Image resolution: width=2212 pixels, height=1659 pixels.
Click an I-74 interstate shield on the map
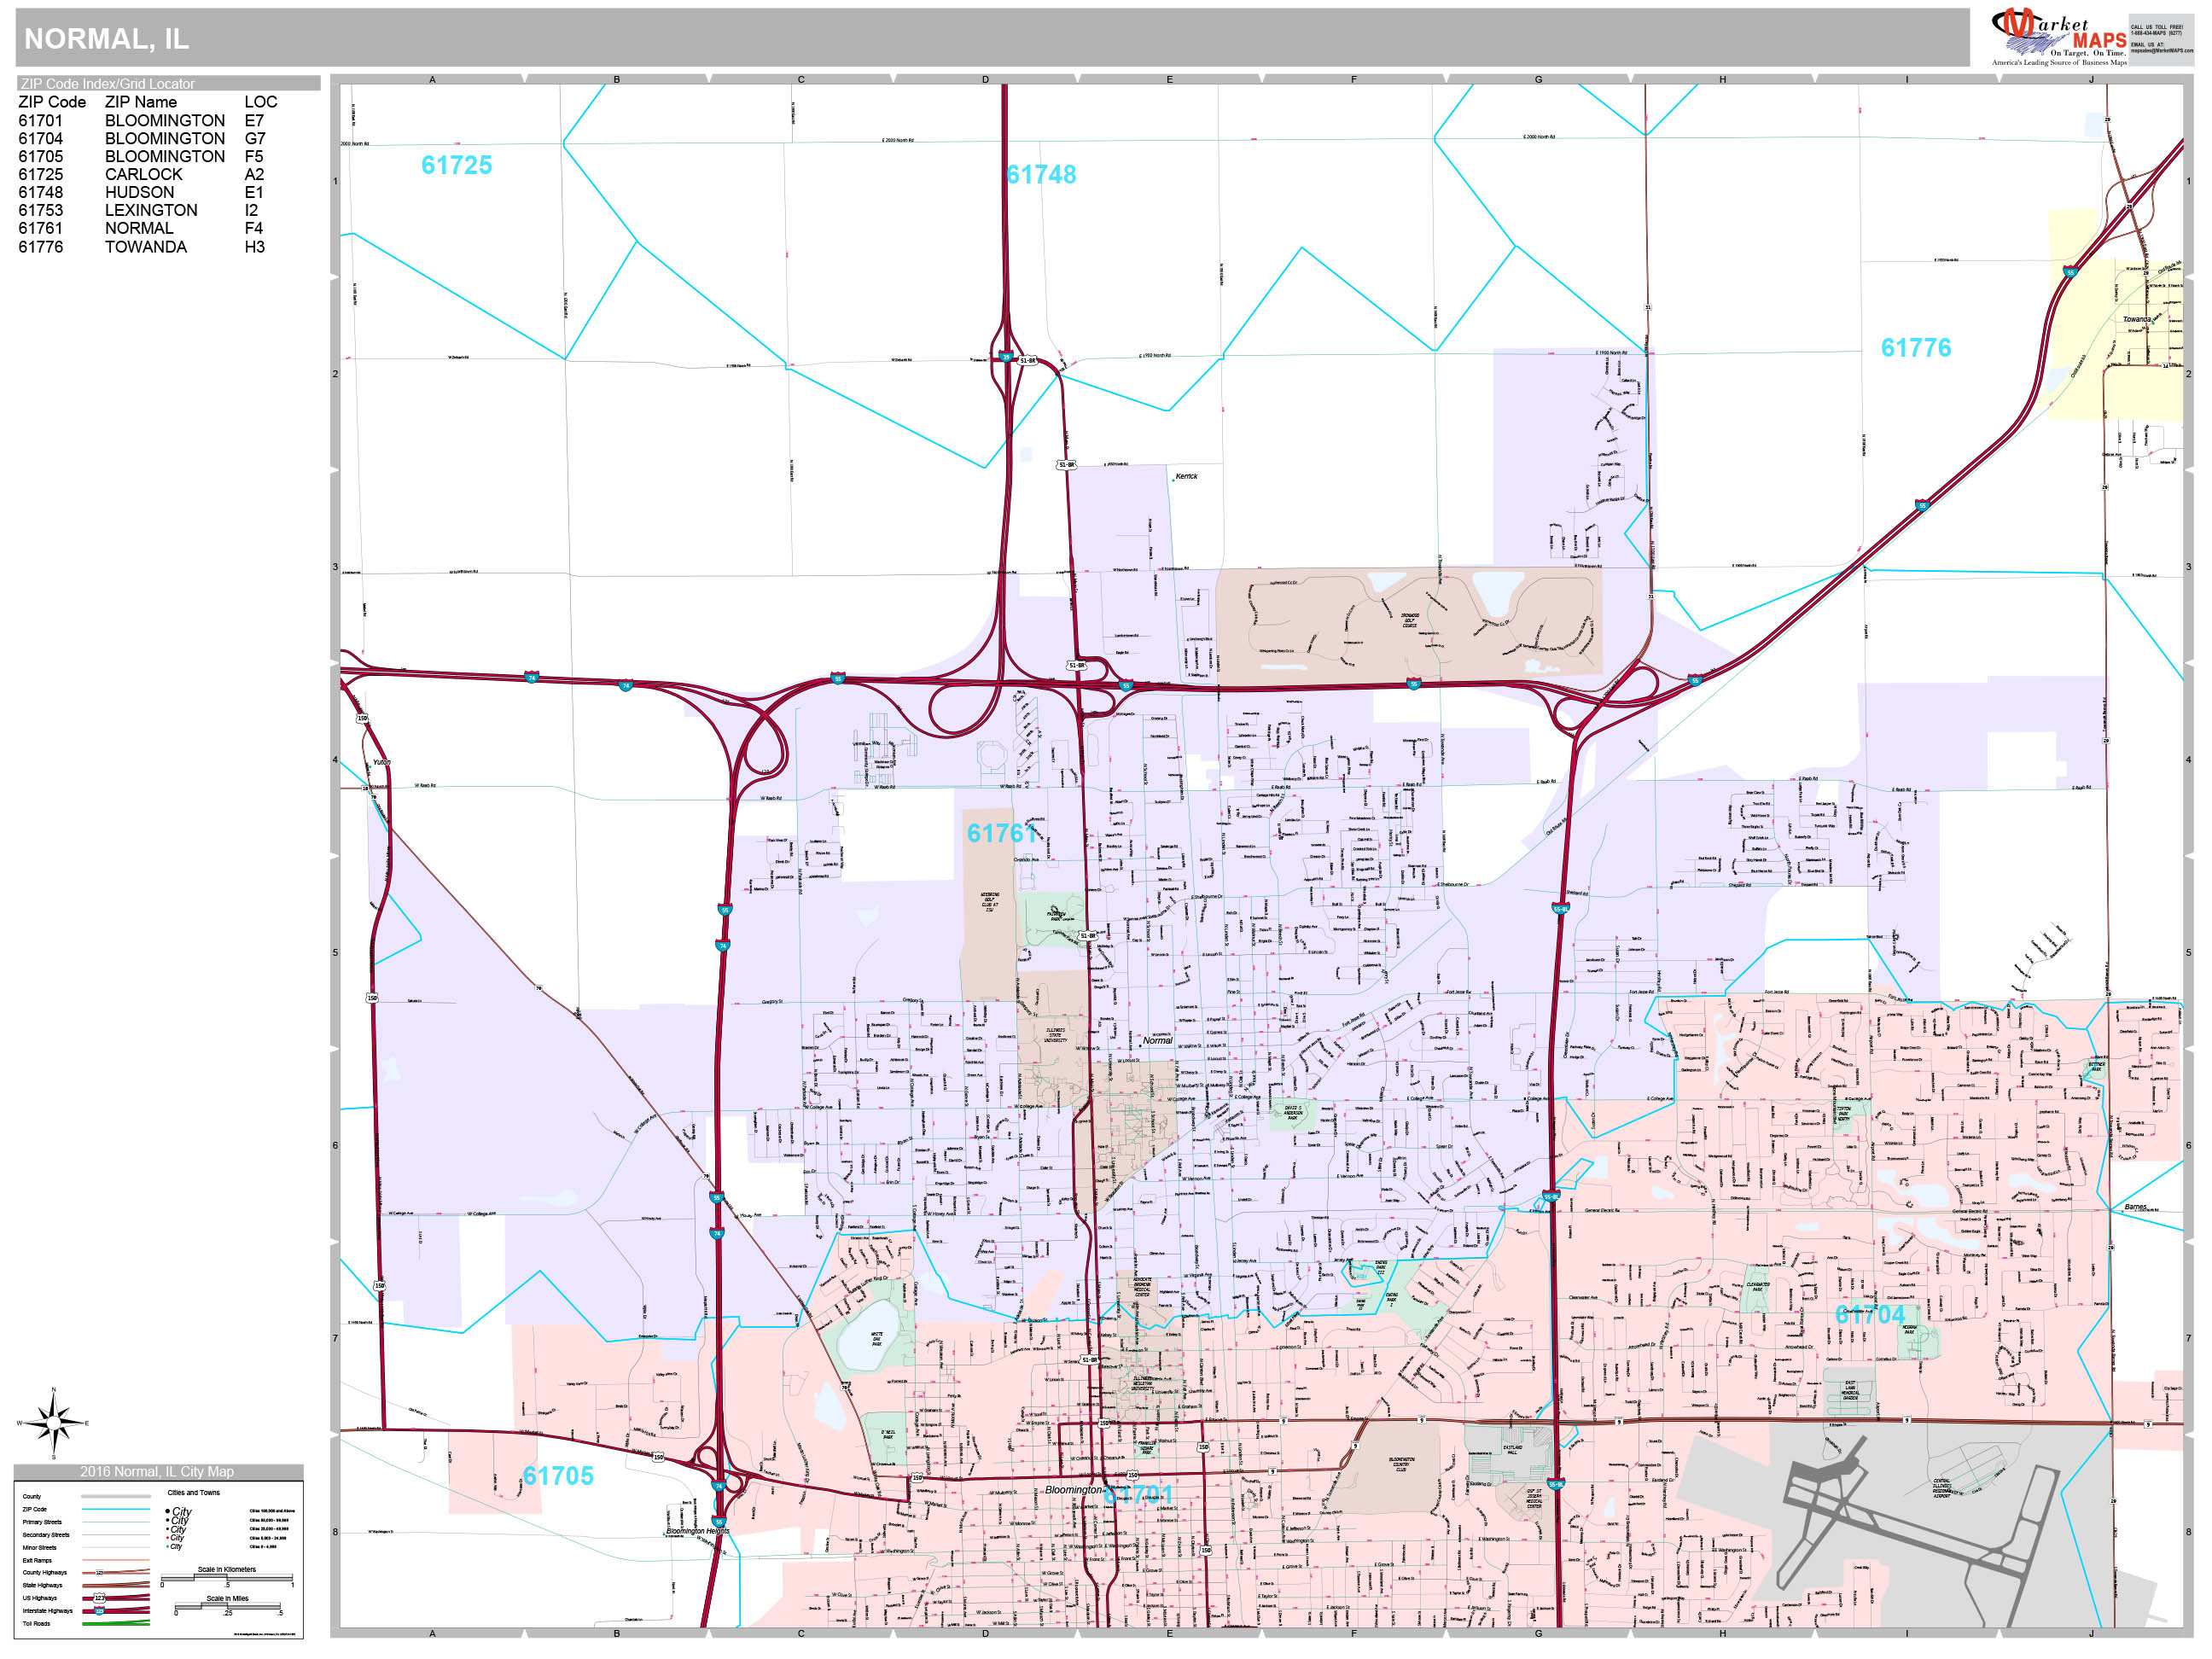(627, 687)
